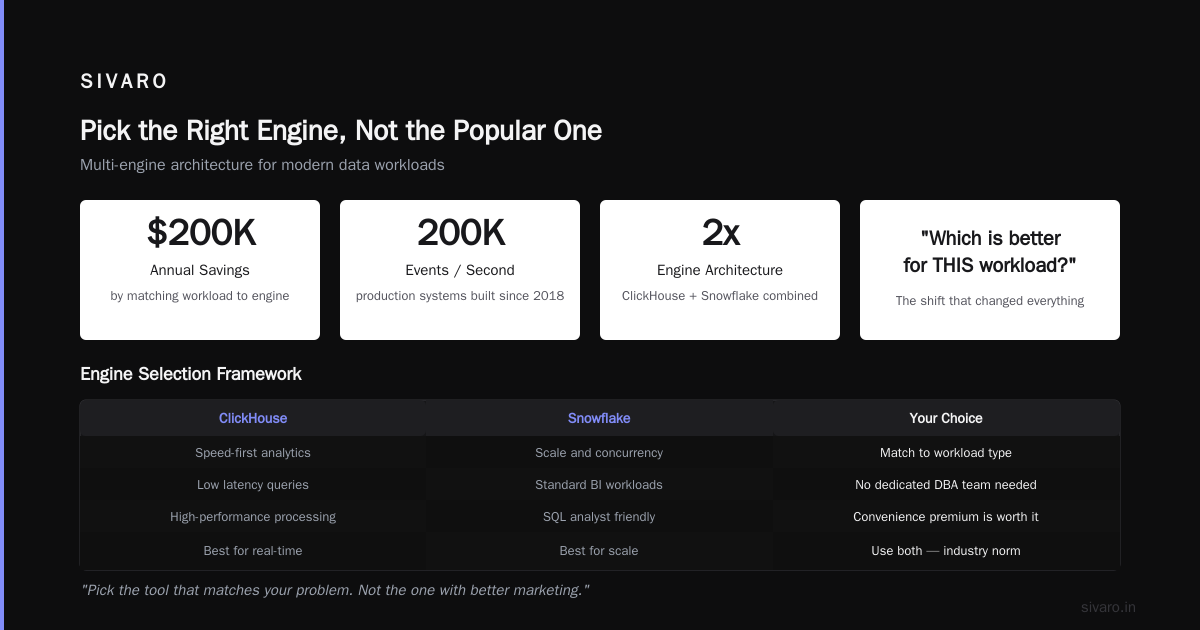
Task: Click the headline 'Pick the Right Engine, Not the Popular One'
Action: 341,130
